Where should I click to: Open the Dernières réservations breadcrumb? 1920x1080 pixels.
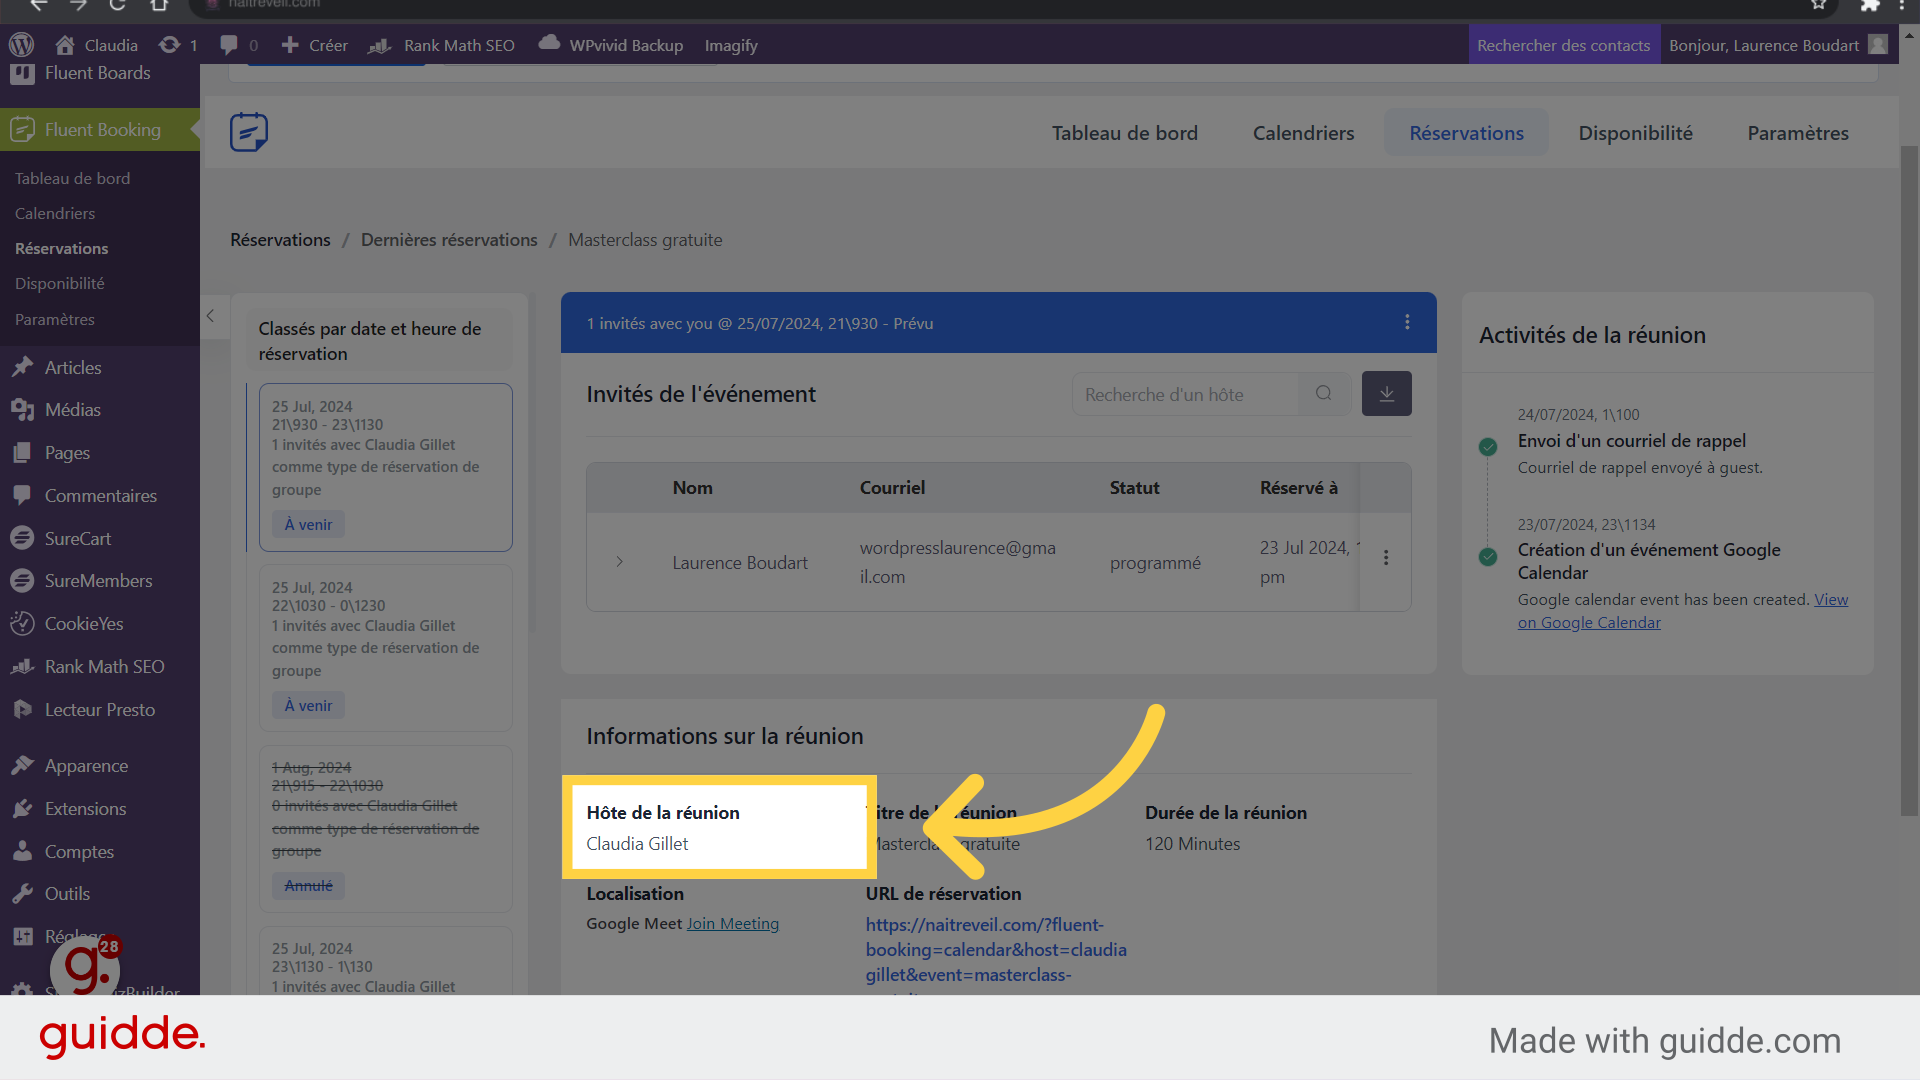pyautogui.click(x=449, y=240)
